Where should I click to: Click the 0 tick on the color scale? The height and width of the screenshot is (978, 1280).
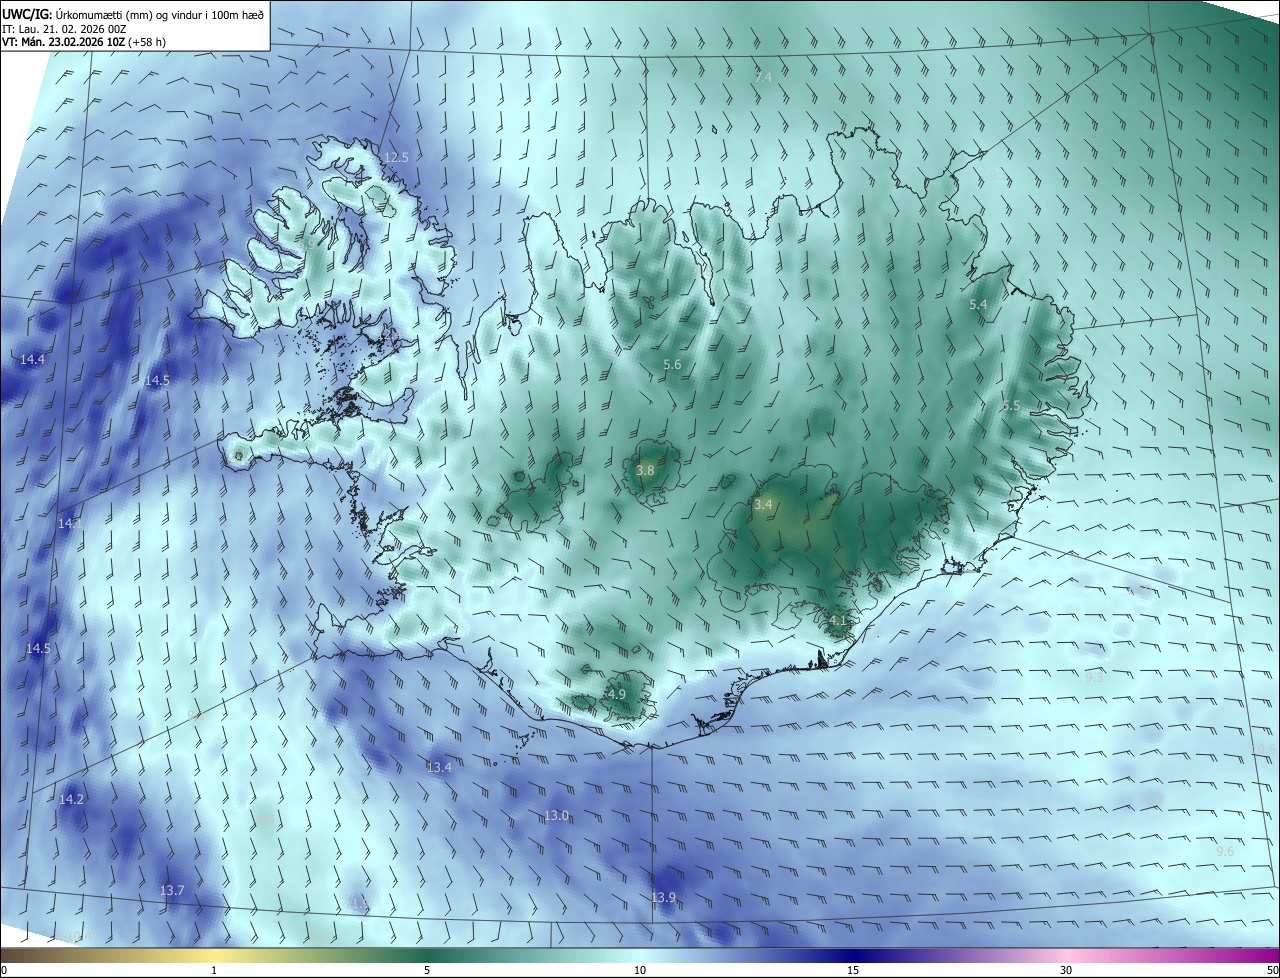4,970
